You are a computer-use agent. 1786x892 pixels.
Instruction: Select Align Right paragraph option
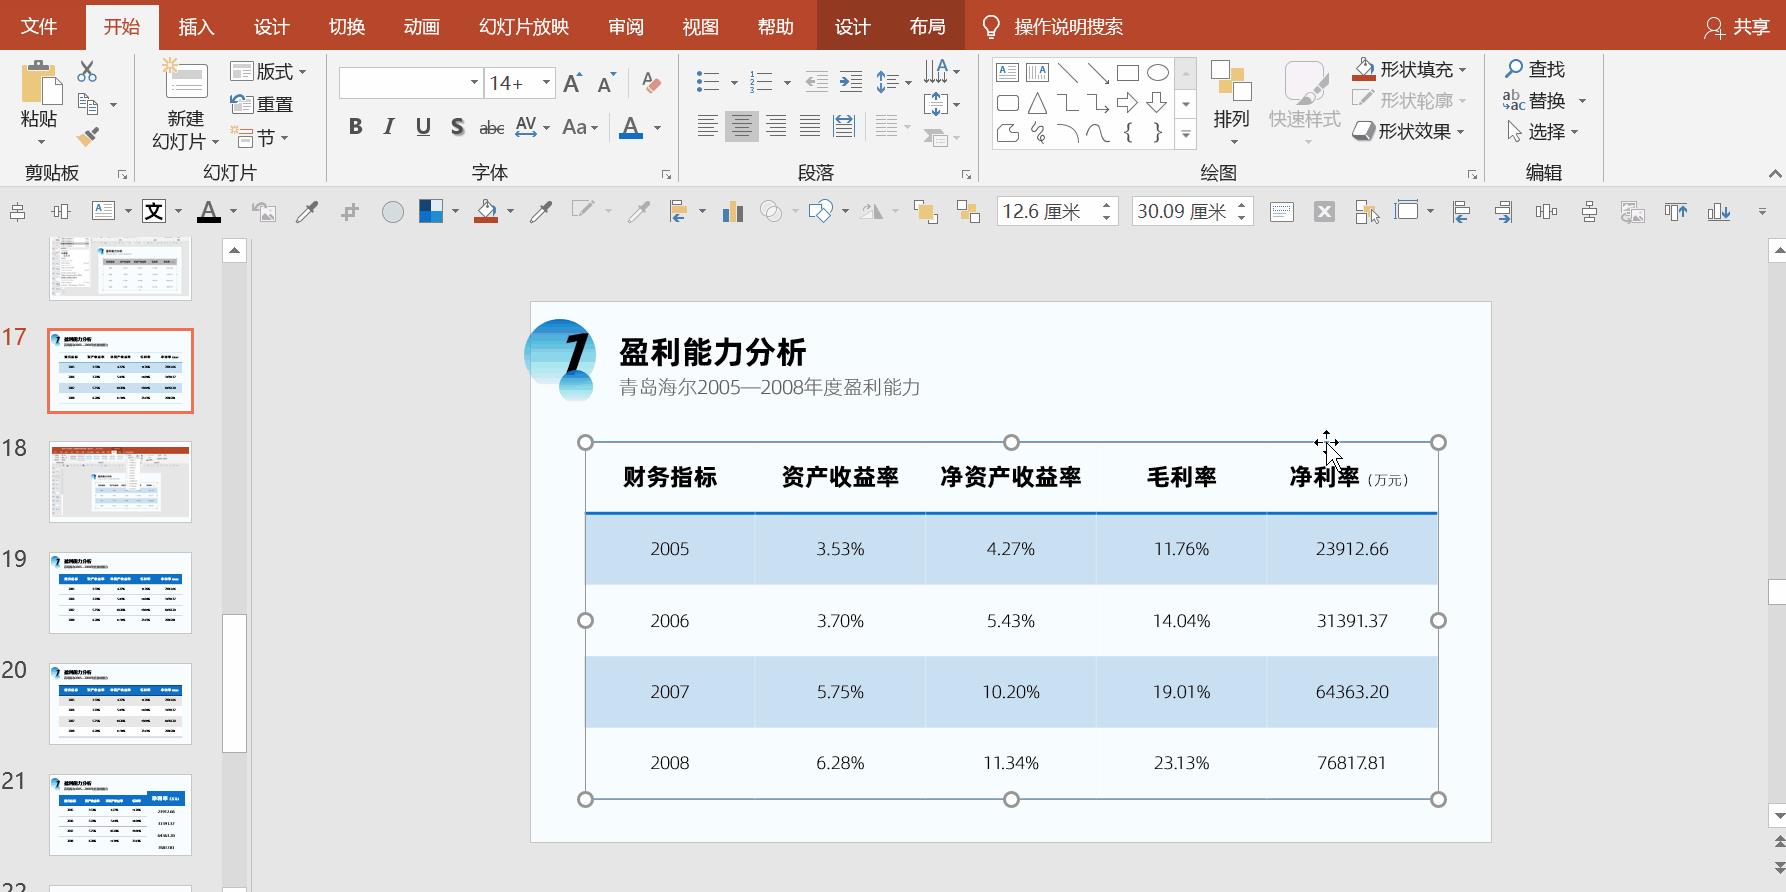776,126
